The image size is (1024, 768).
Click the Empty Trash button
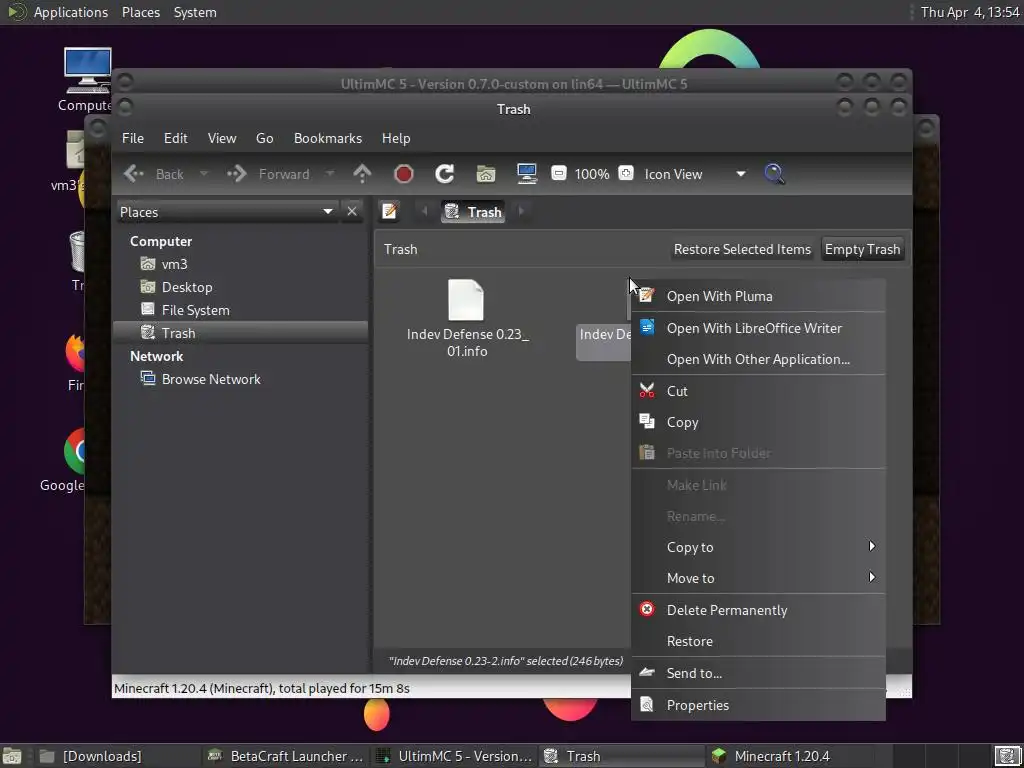(x=863, y=249)
